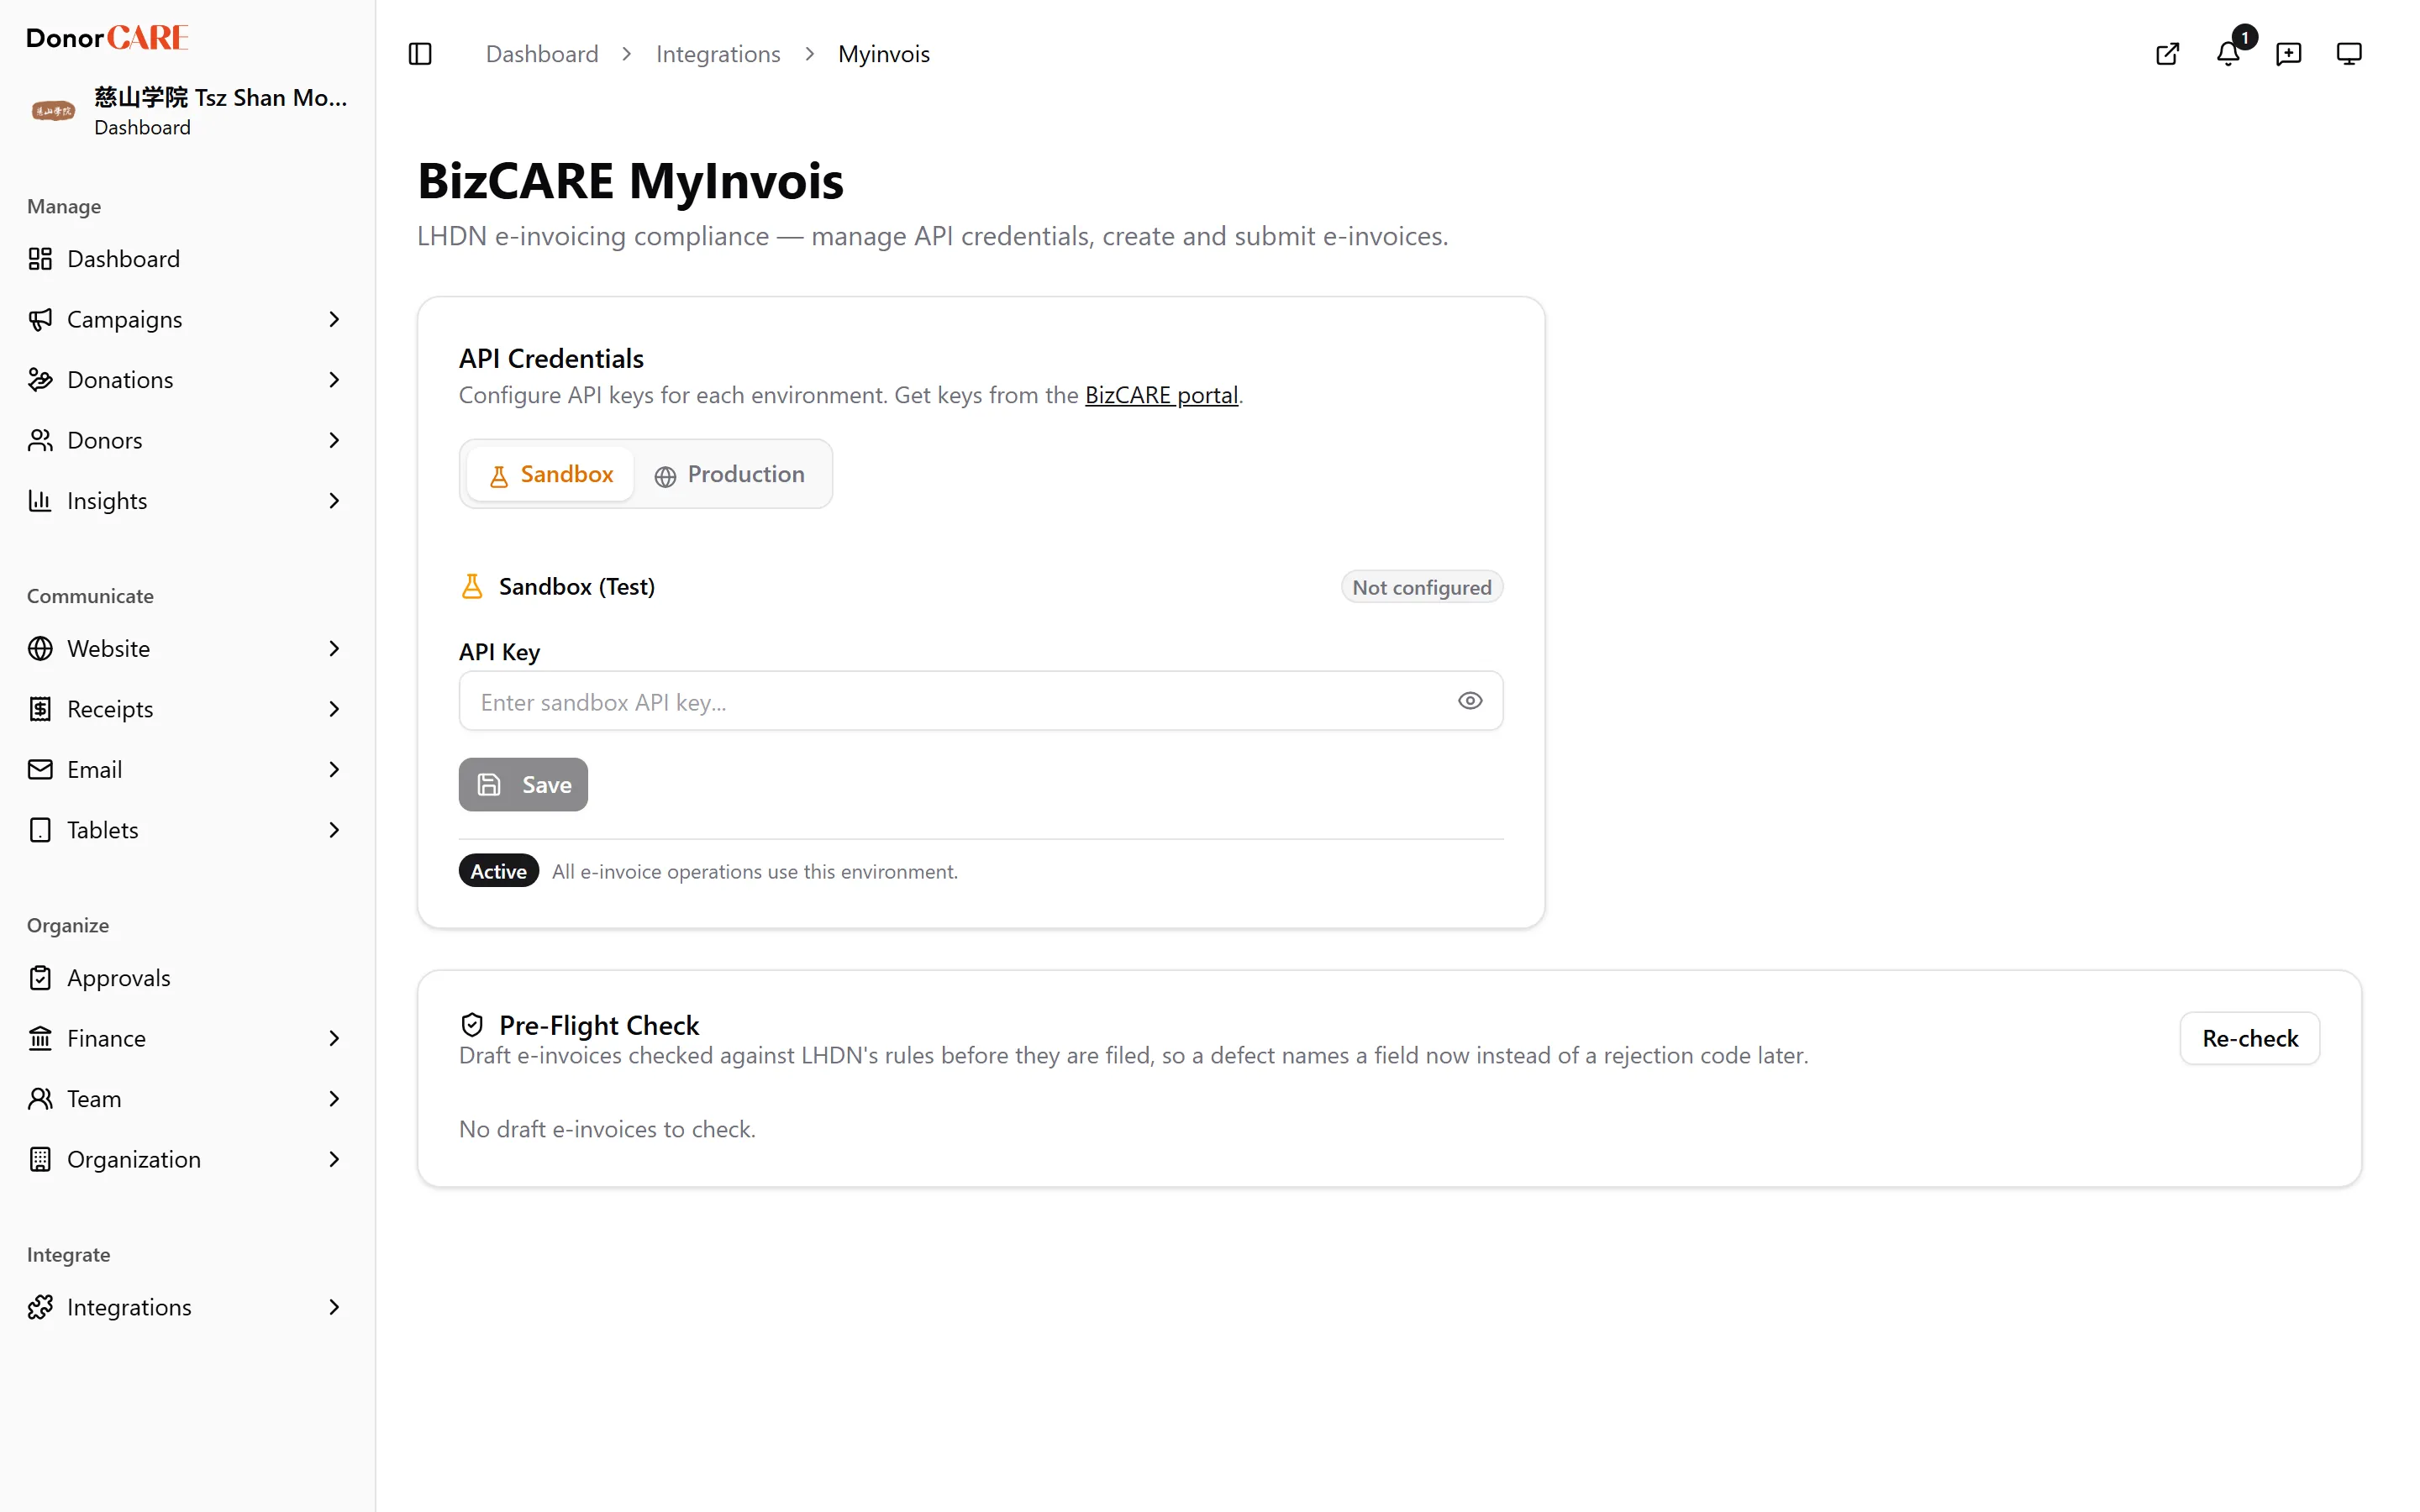This screenshot has height=1512, width=2420.
Task: Expand the Integrations menu chevron
Action: [334, 1308]
